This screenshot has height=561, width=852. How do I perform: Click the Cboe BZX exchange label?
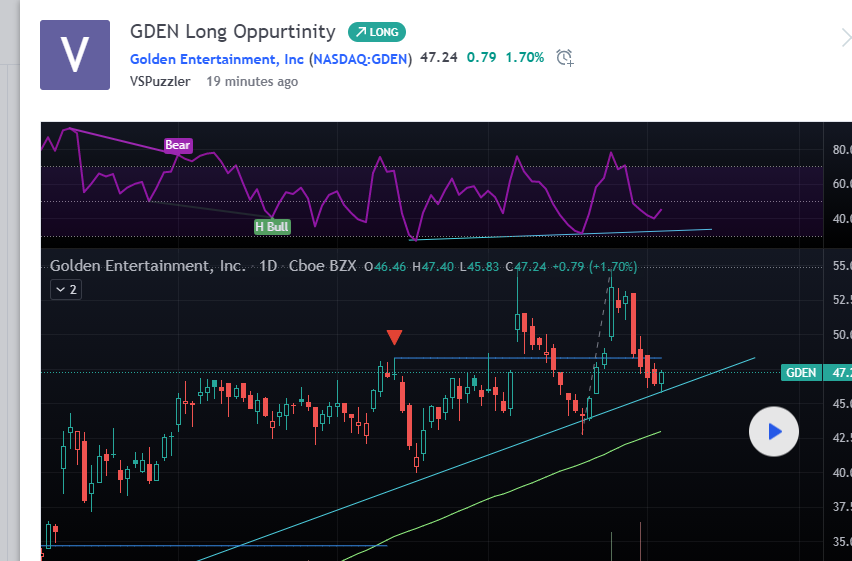point(322,267)
